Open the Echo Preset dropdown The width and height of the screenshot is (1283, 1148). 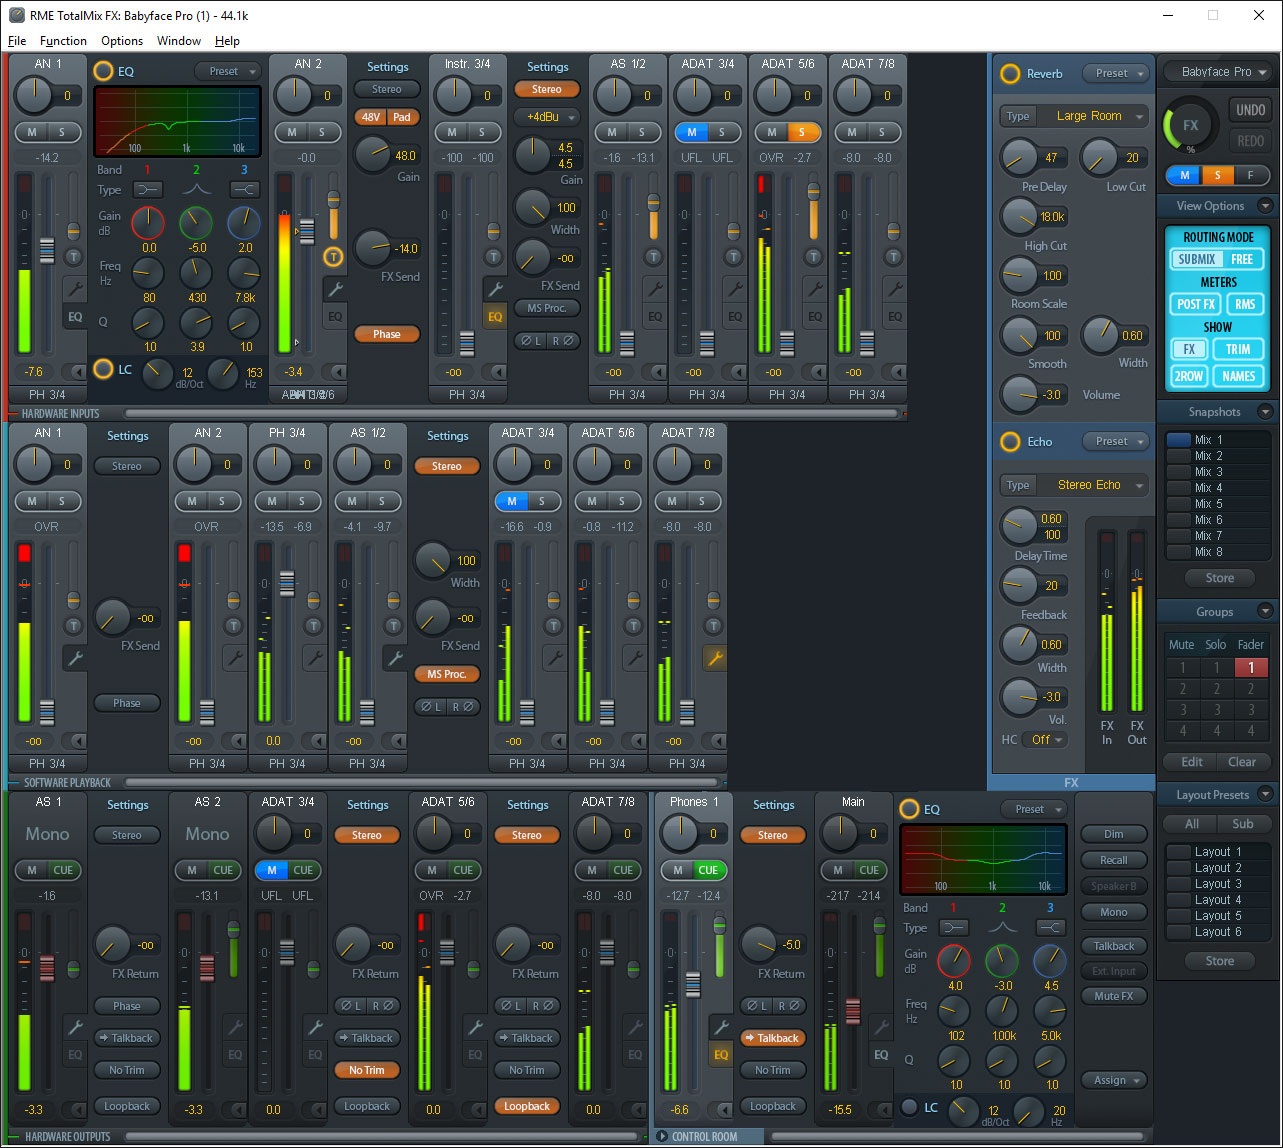pyautogui.click(x=1118, y=442)
